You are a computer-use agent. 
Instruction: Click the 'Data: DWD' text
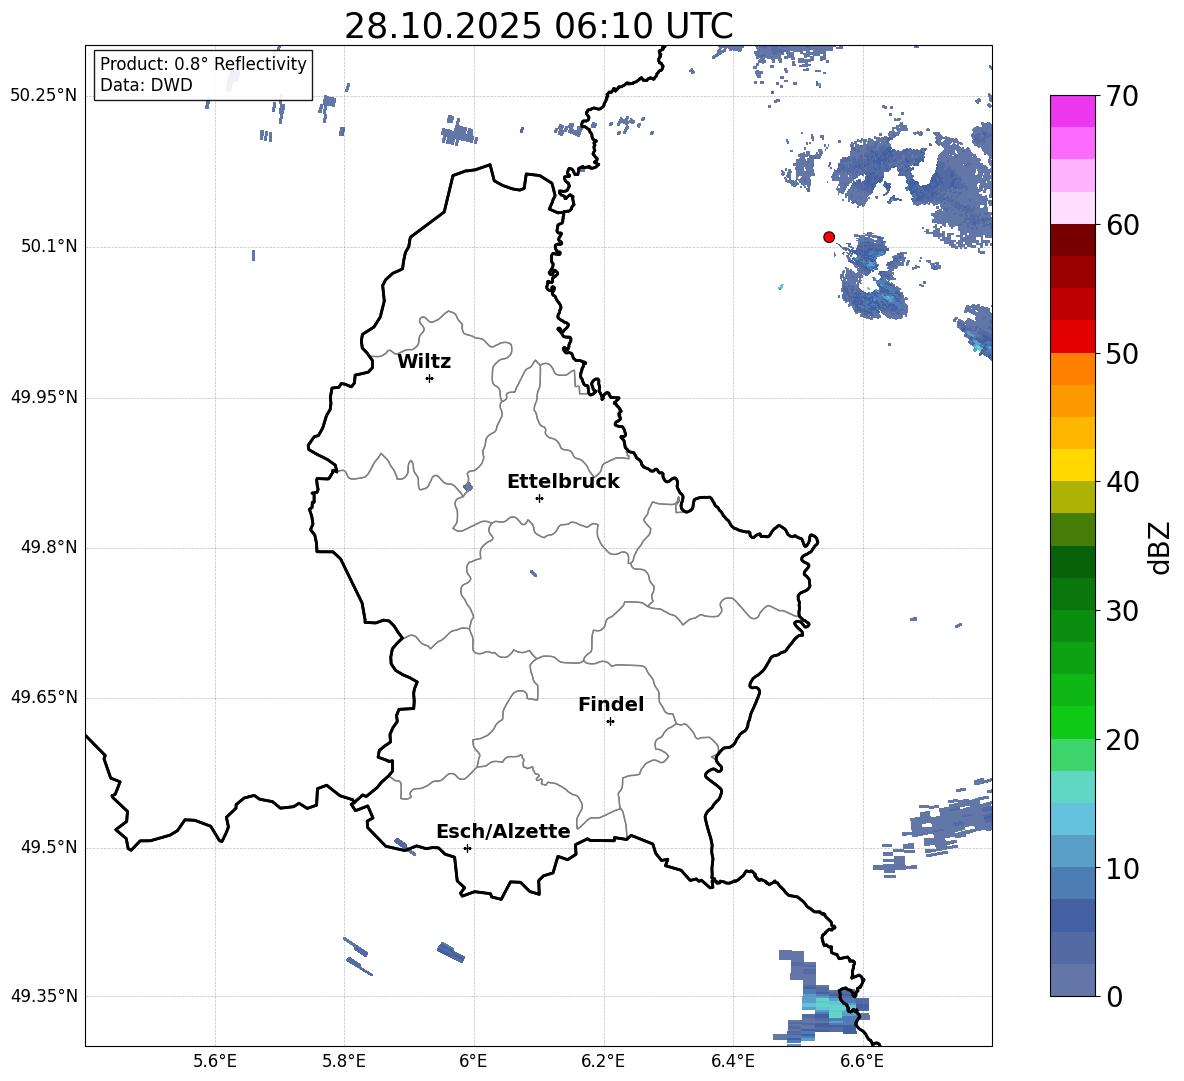(146, 85)
